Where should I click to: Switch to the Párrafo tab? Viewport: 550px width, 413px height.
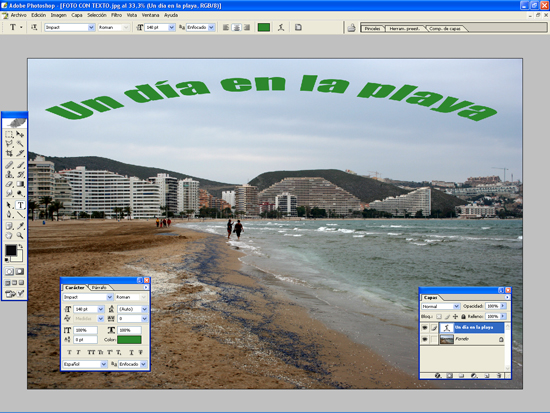tap(99, 287)
